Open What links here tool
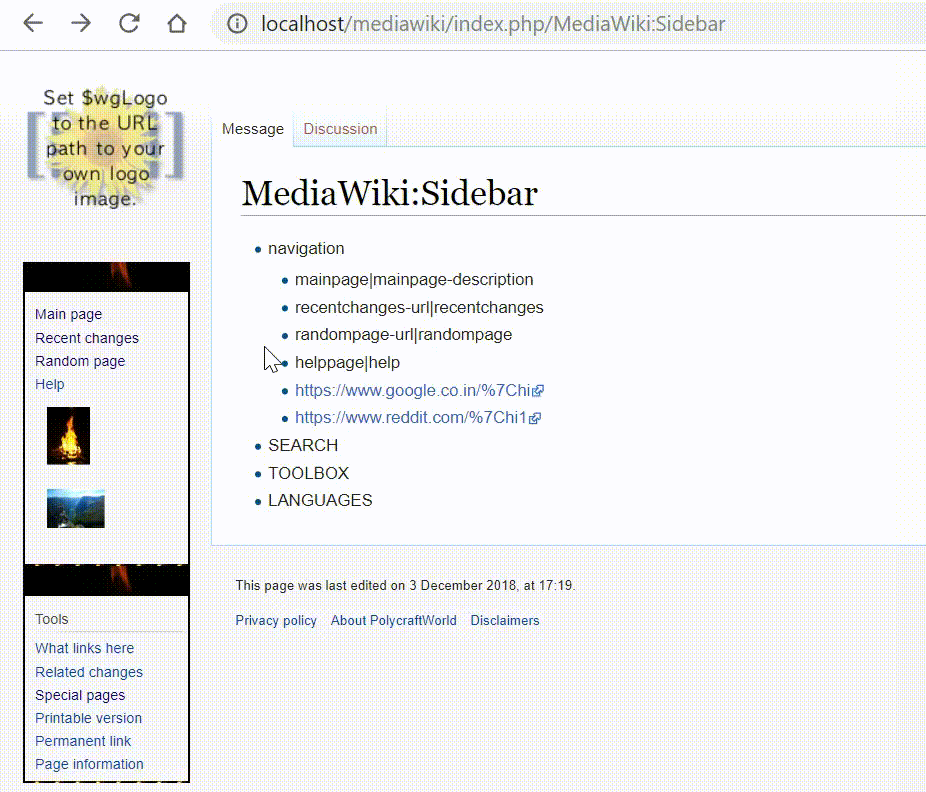 pos(84,648)
